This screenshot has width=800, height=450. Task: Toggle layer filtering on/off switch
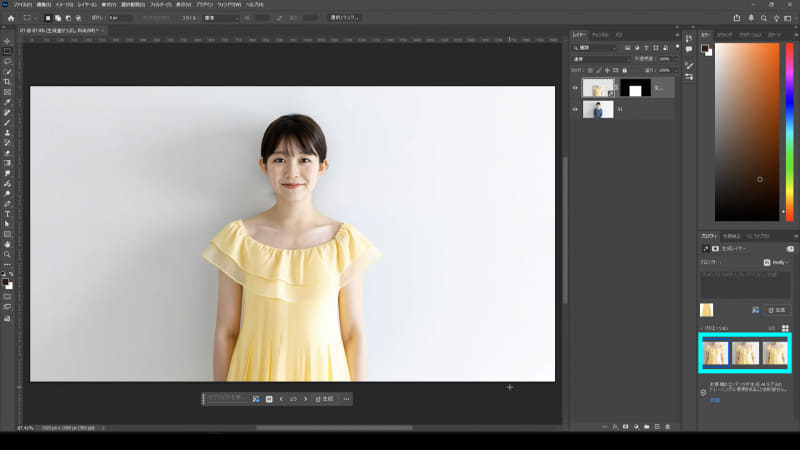[x=678, y=47]
